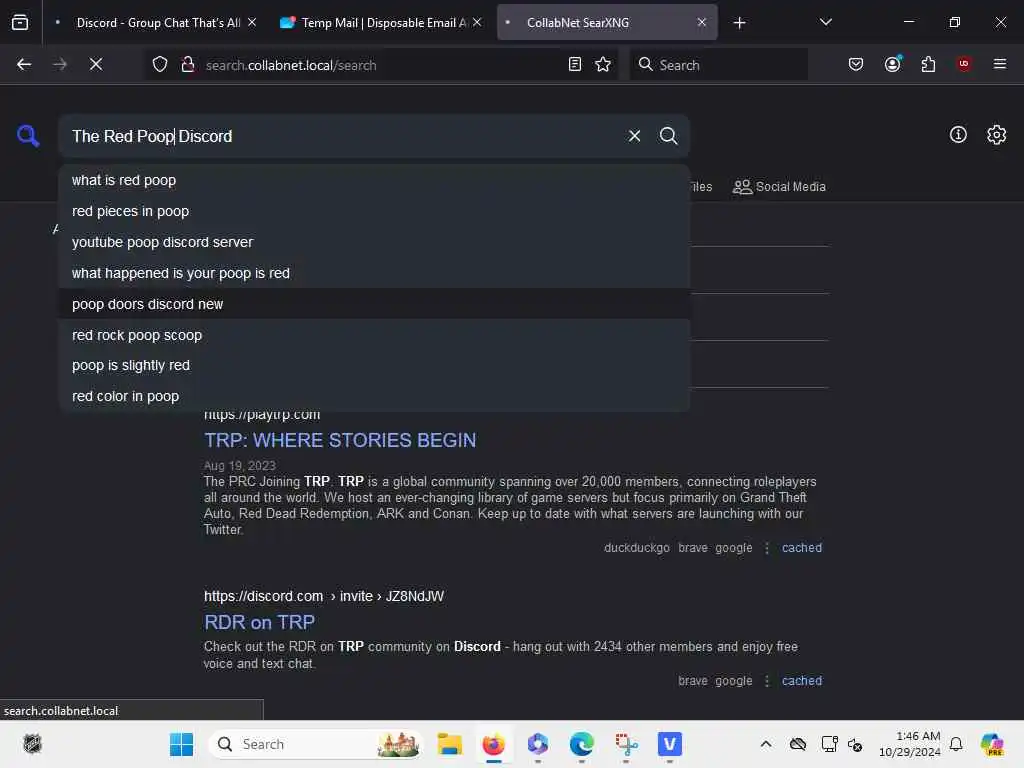
Task: Open Pocket save icon
Action: coord(856,64)
